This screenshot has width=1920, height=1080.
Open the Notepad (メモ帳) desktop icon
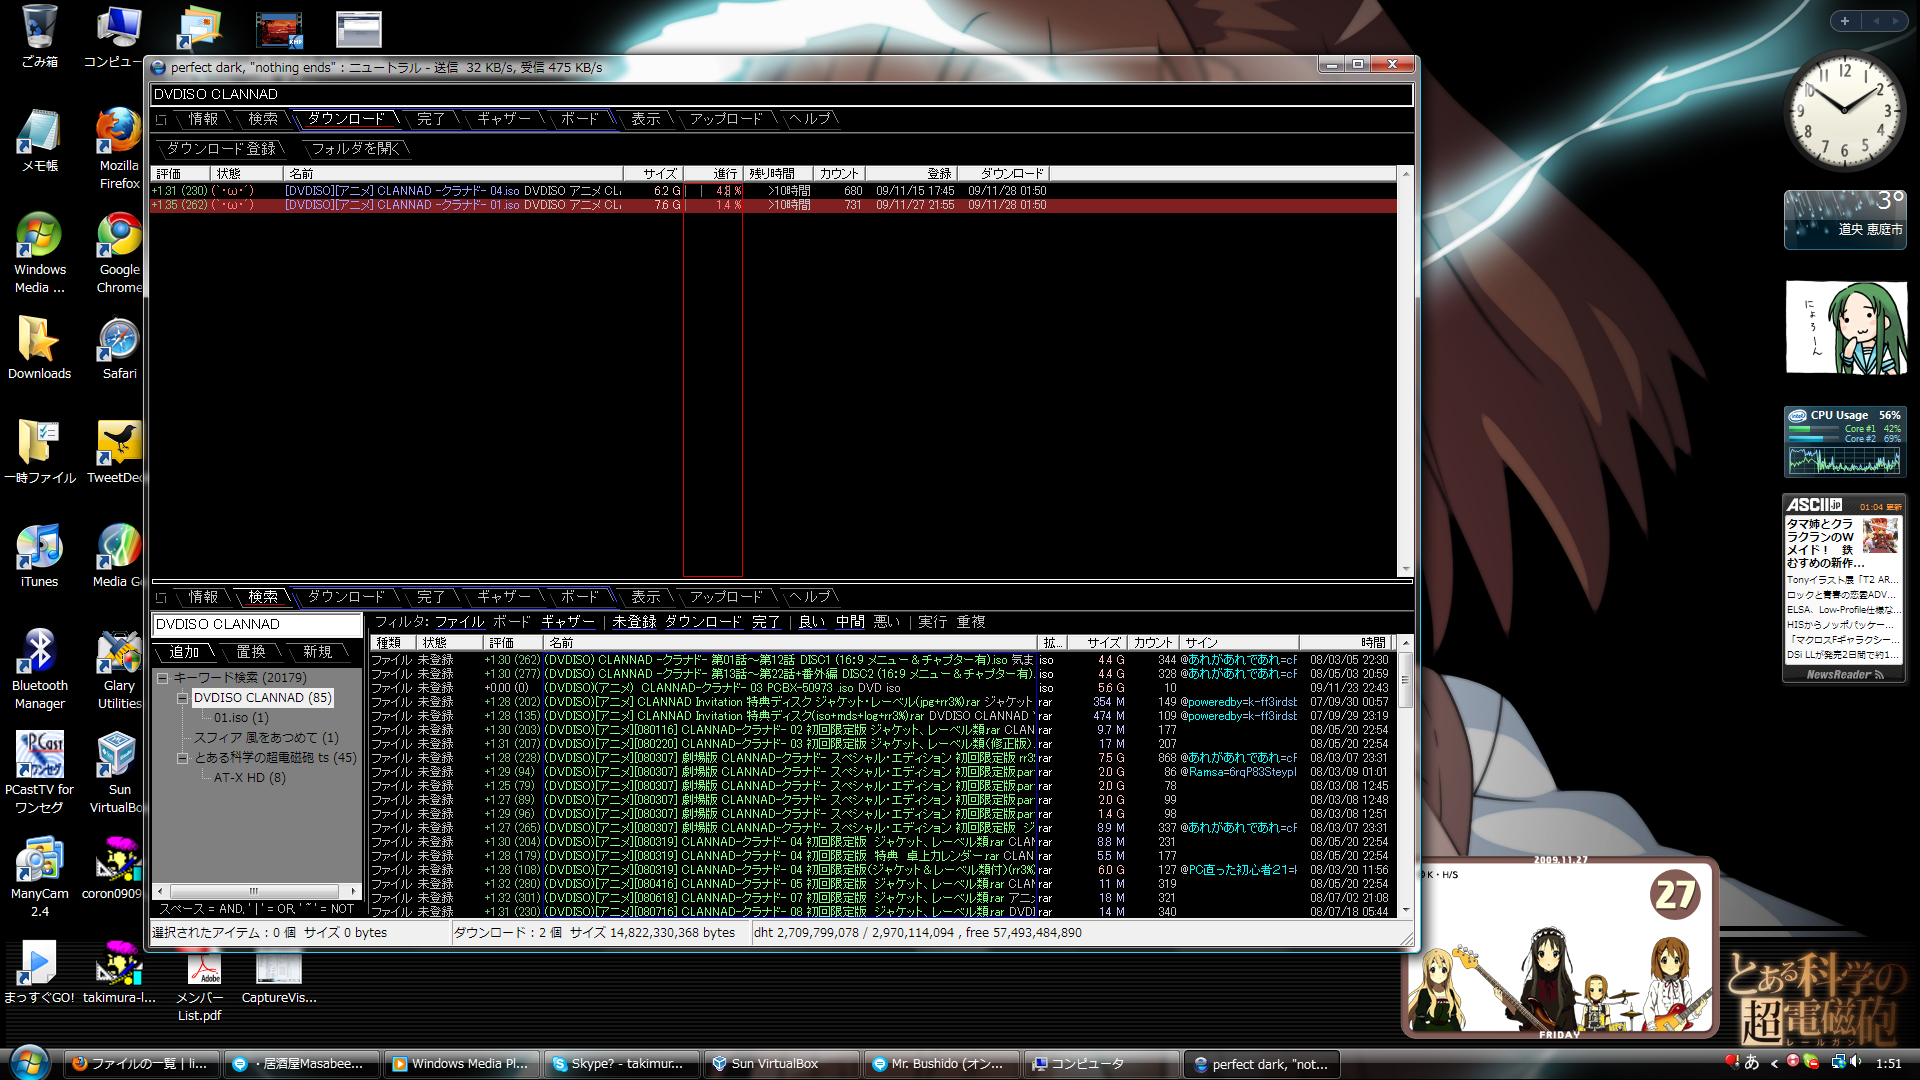[x=40, y=140]
